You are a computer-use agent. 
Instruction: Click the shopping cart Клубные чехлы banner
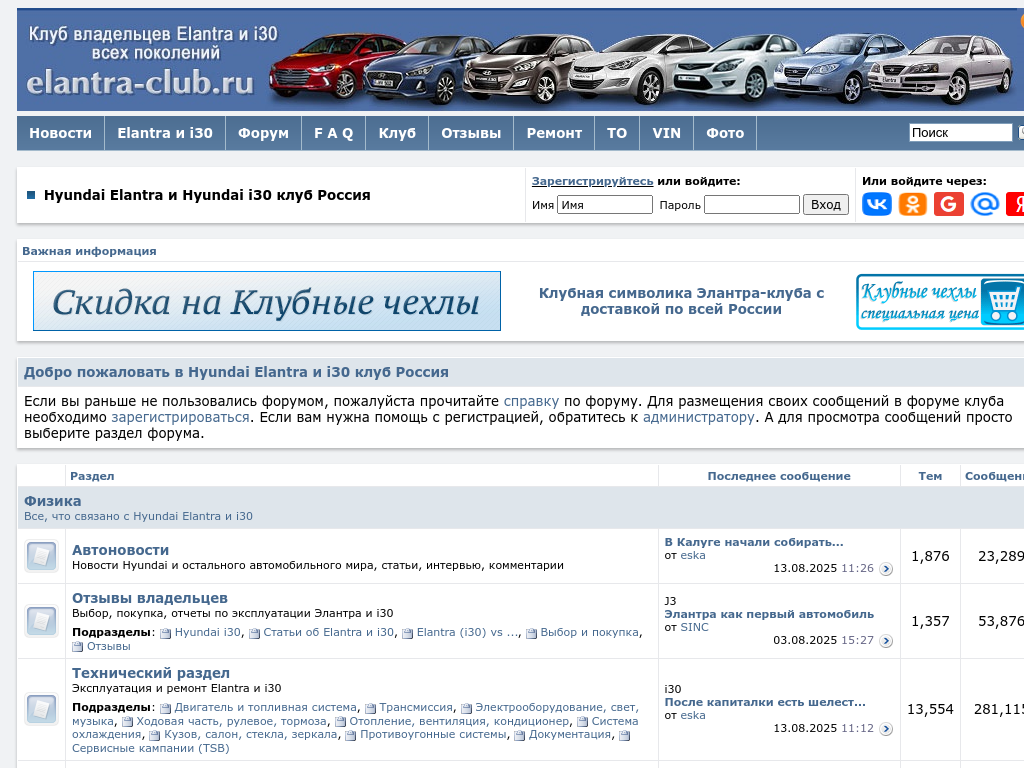point(940,302)
